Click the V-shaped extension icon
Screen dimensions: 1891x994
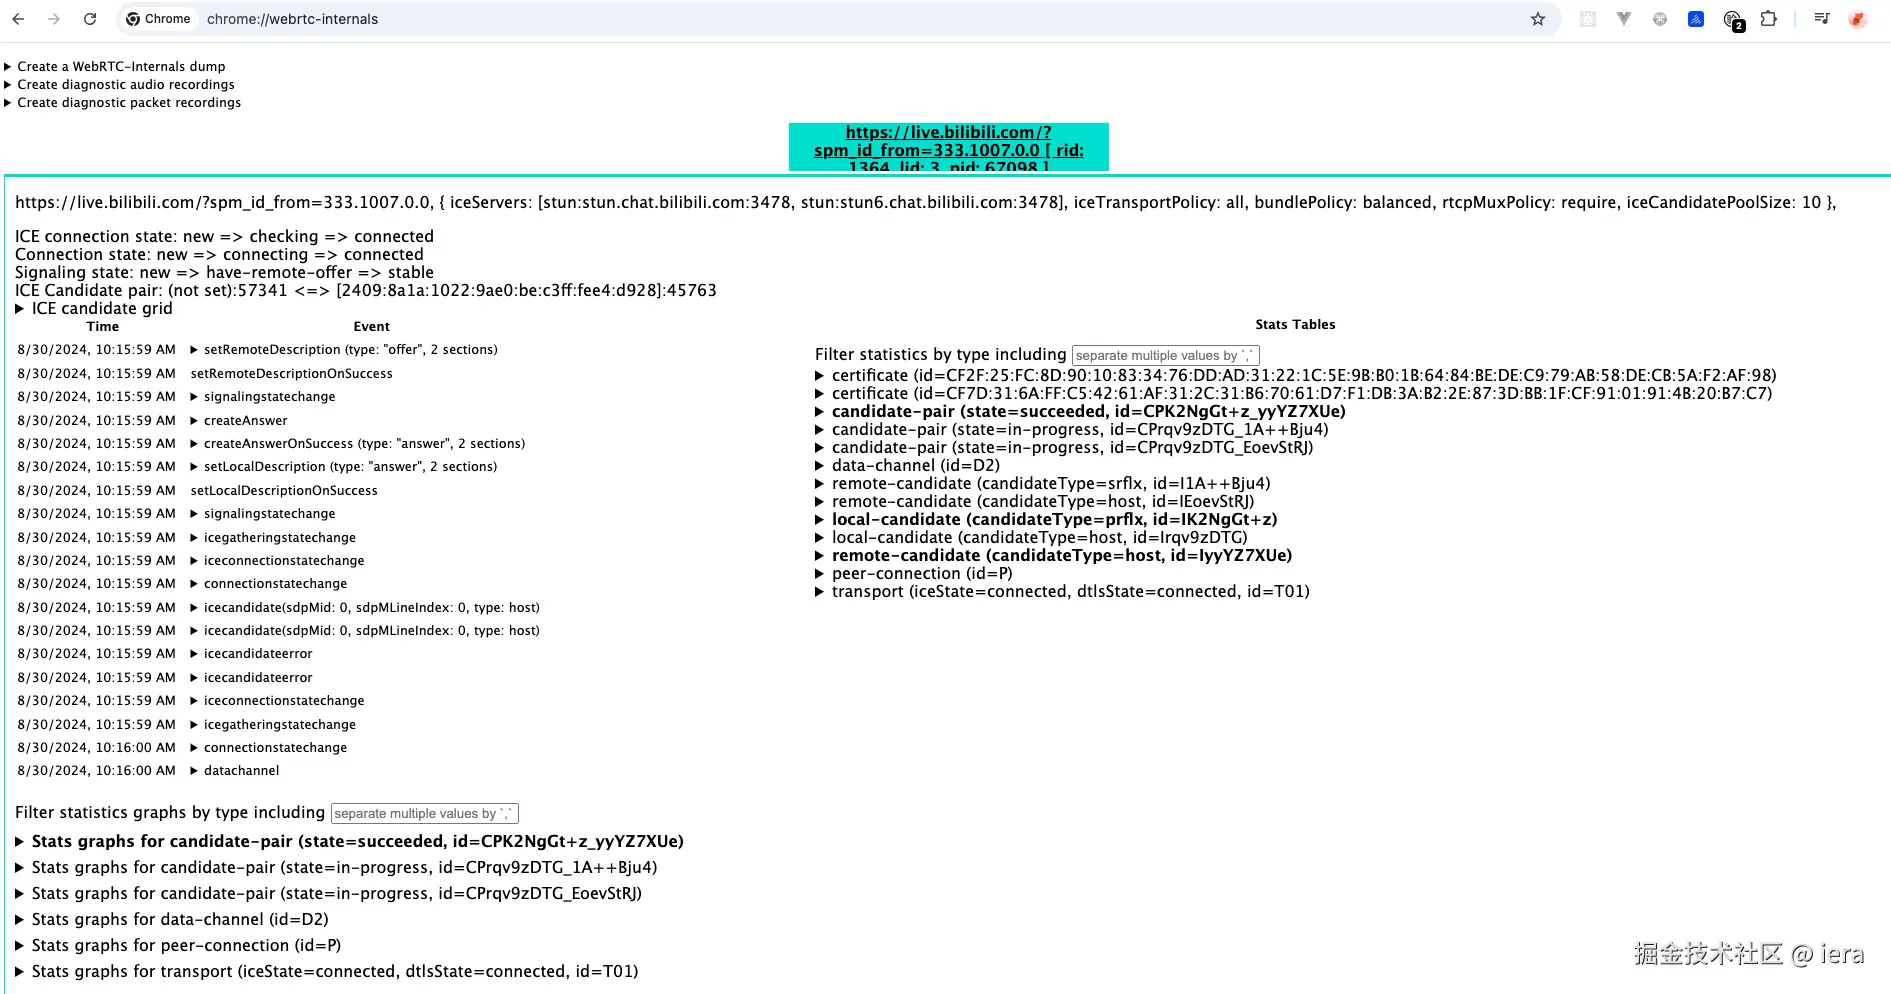[x=1624, y=19]
